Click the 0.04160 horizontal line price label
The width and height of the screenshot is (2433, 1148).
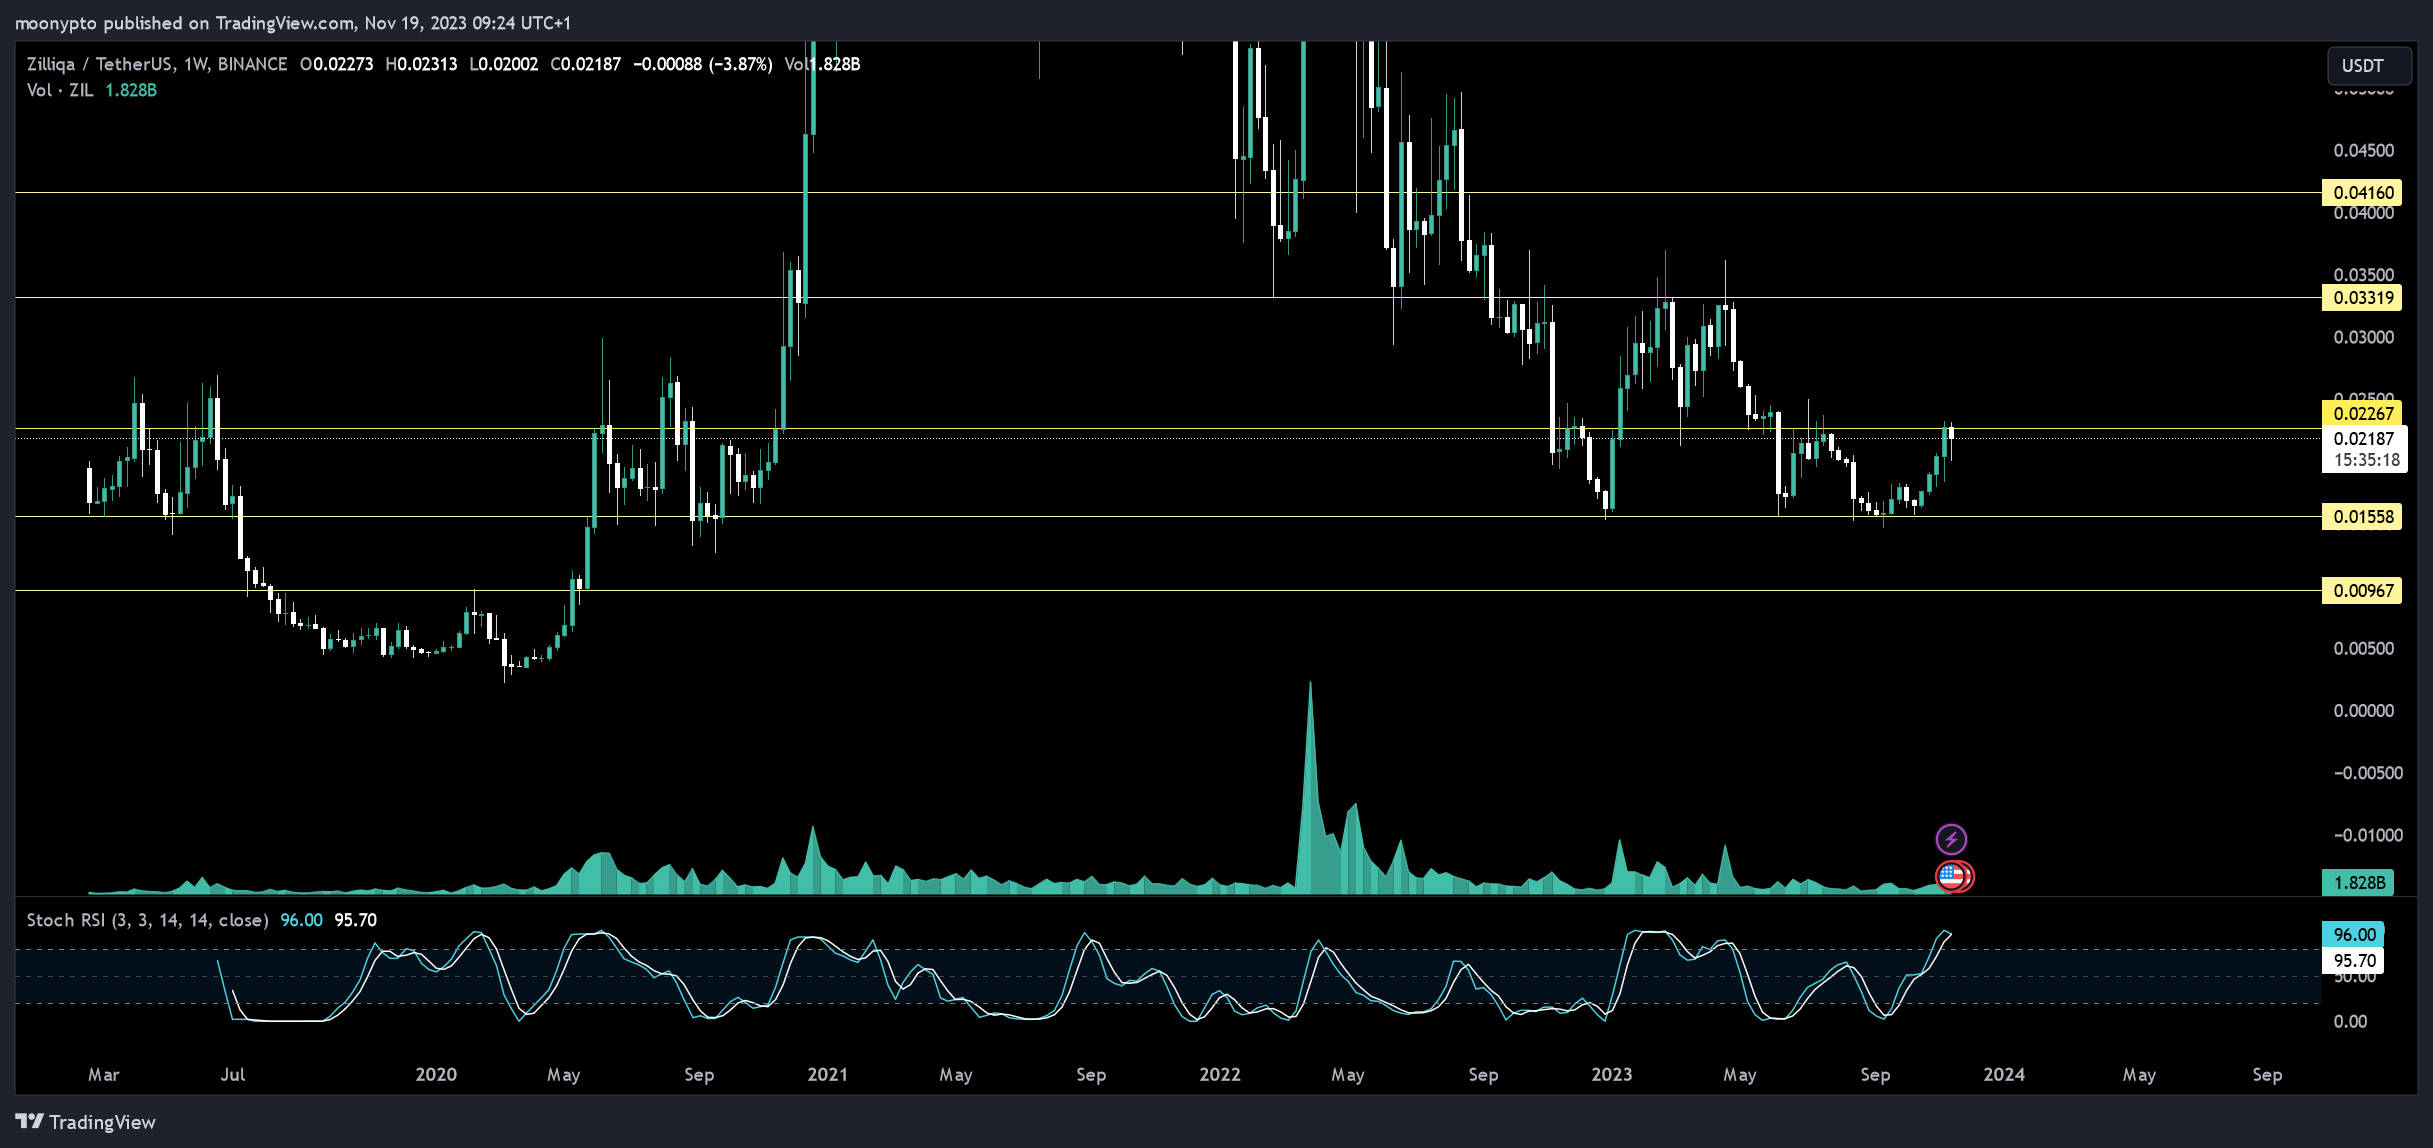2363,192
